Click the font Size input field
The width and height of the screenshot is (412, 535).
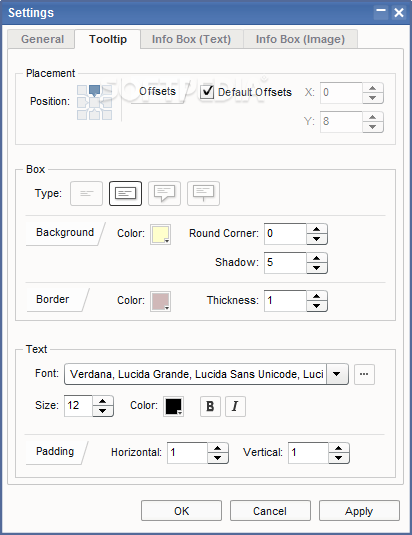coord(78,406)
